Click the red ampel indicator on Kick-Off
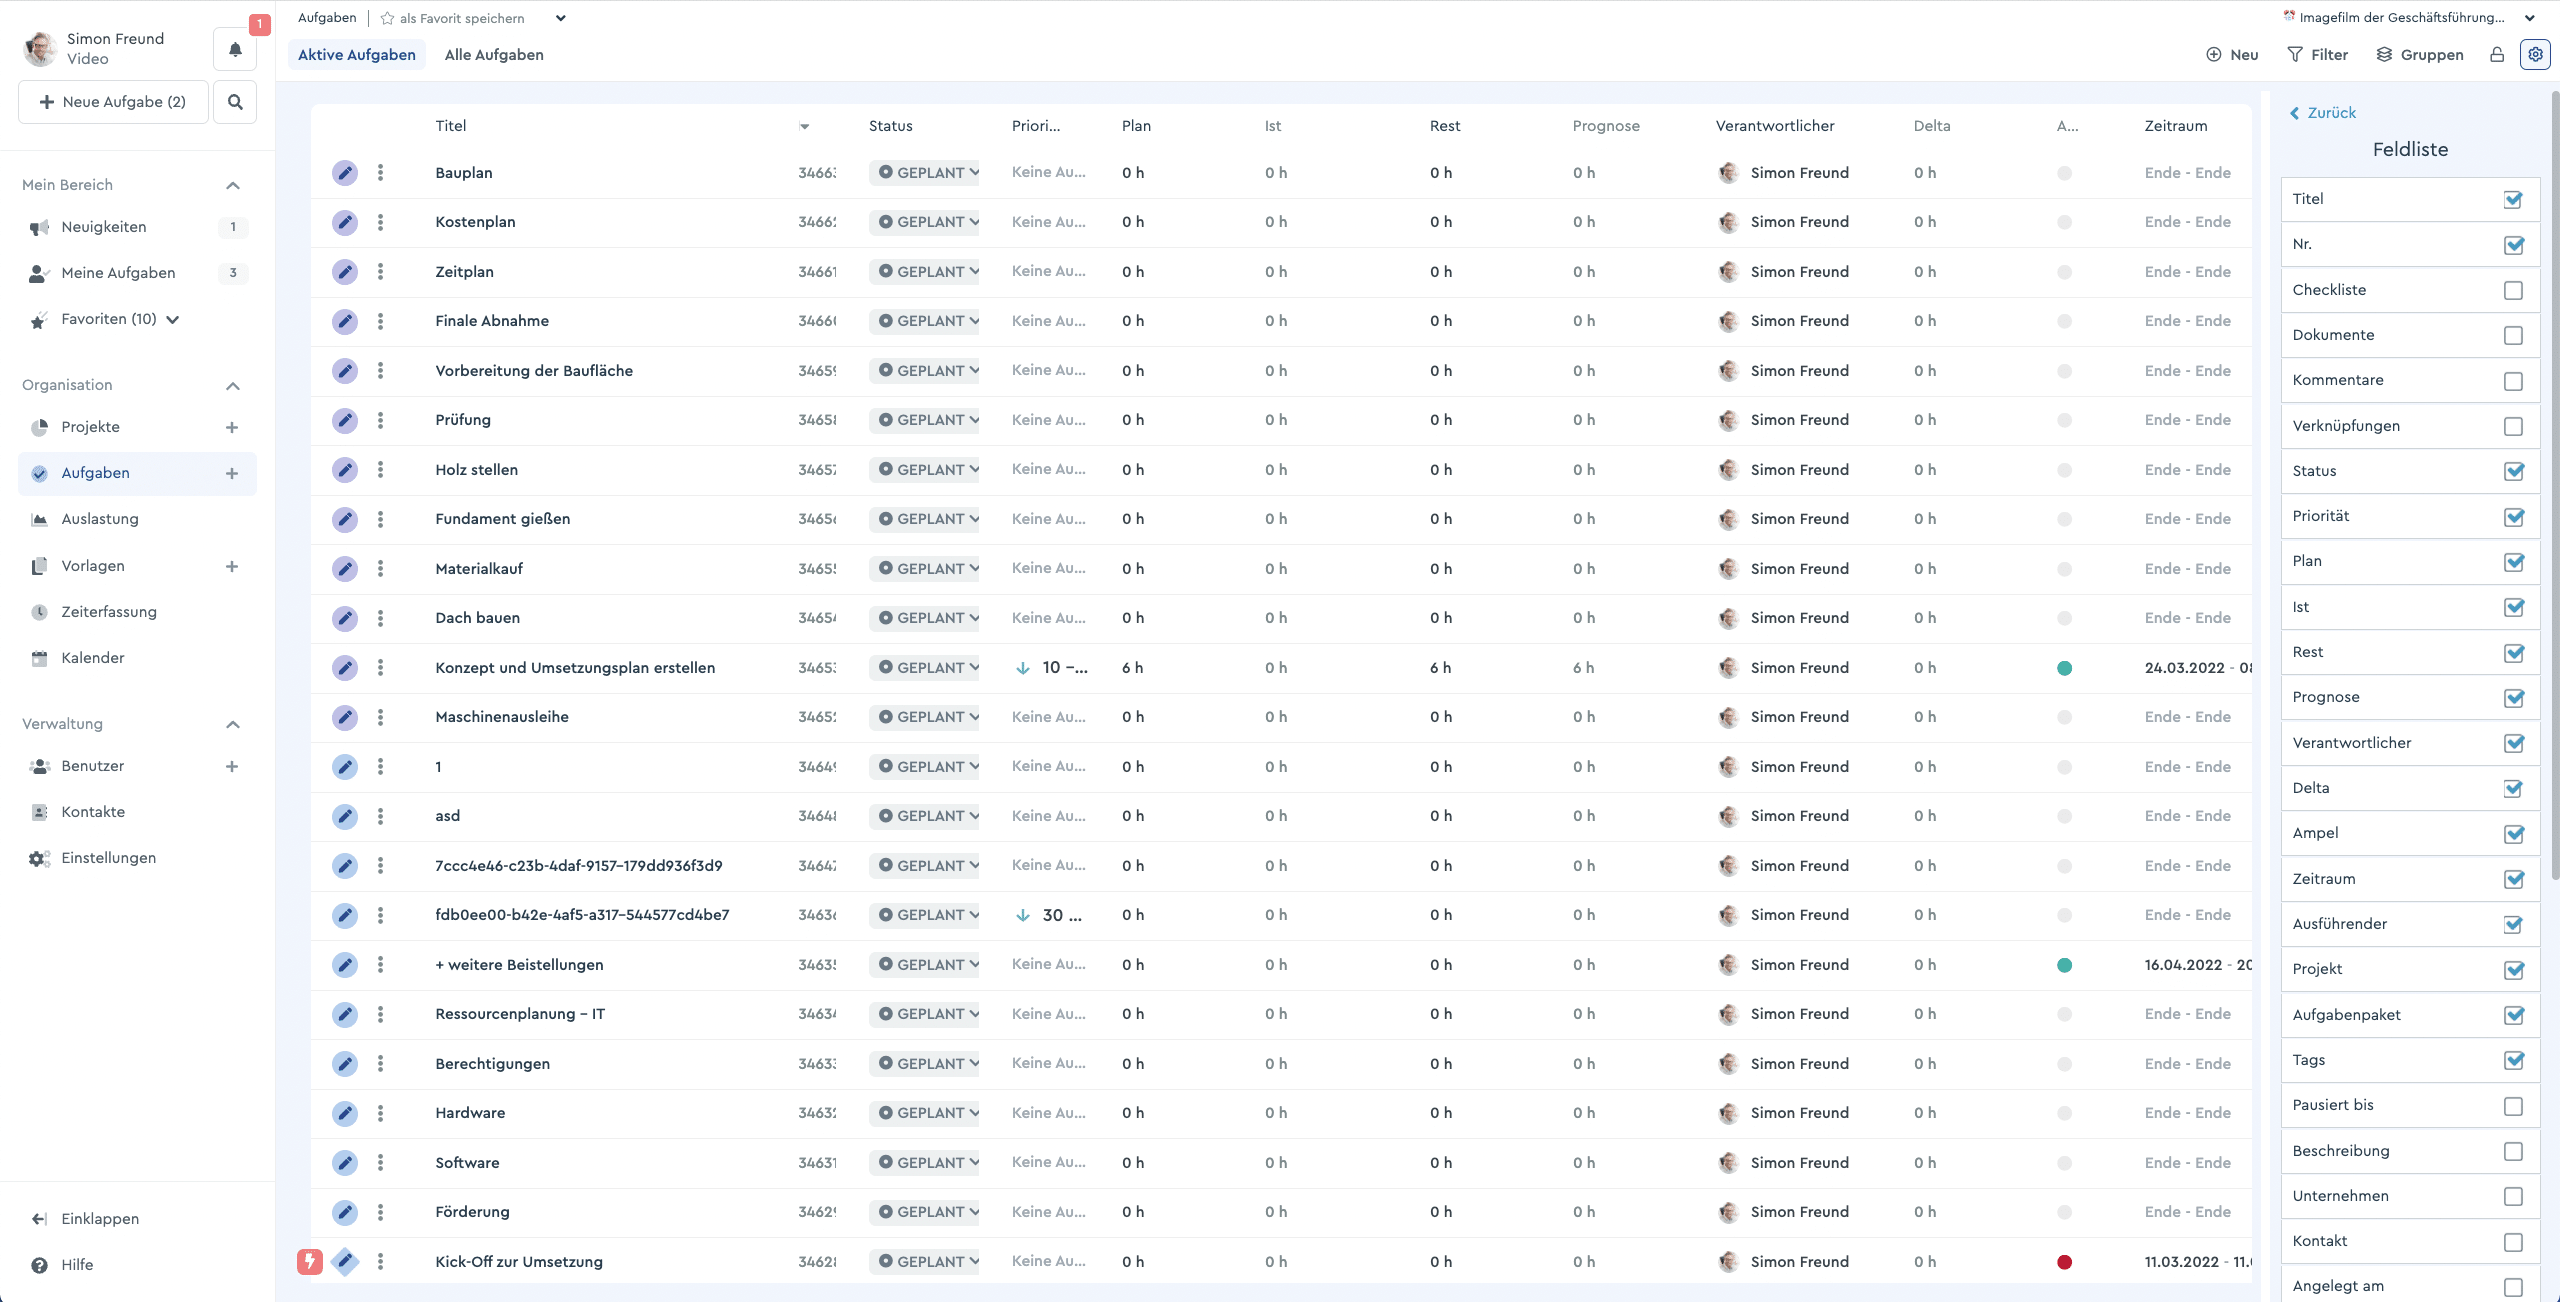 pos(2065,1262)
